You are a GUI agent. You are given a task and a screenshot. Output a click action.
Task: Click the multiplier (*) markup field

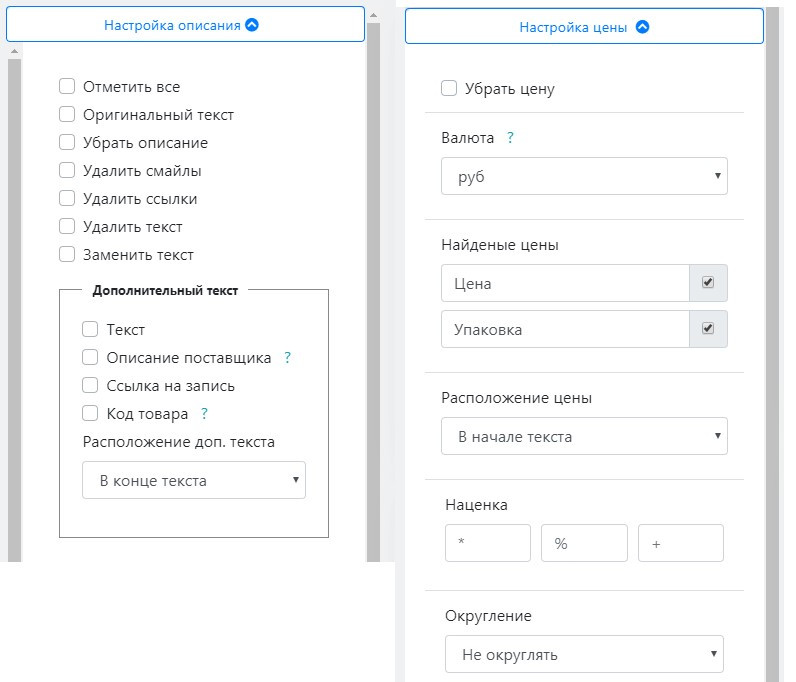pos(488,543)
